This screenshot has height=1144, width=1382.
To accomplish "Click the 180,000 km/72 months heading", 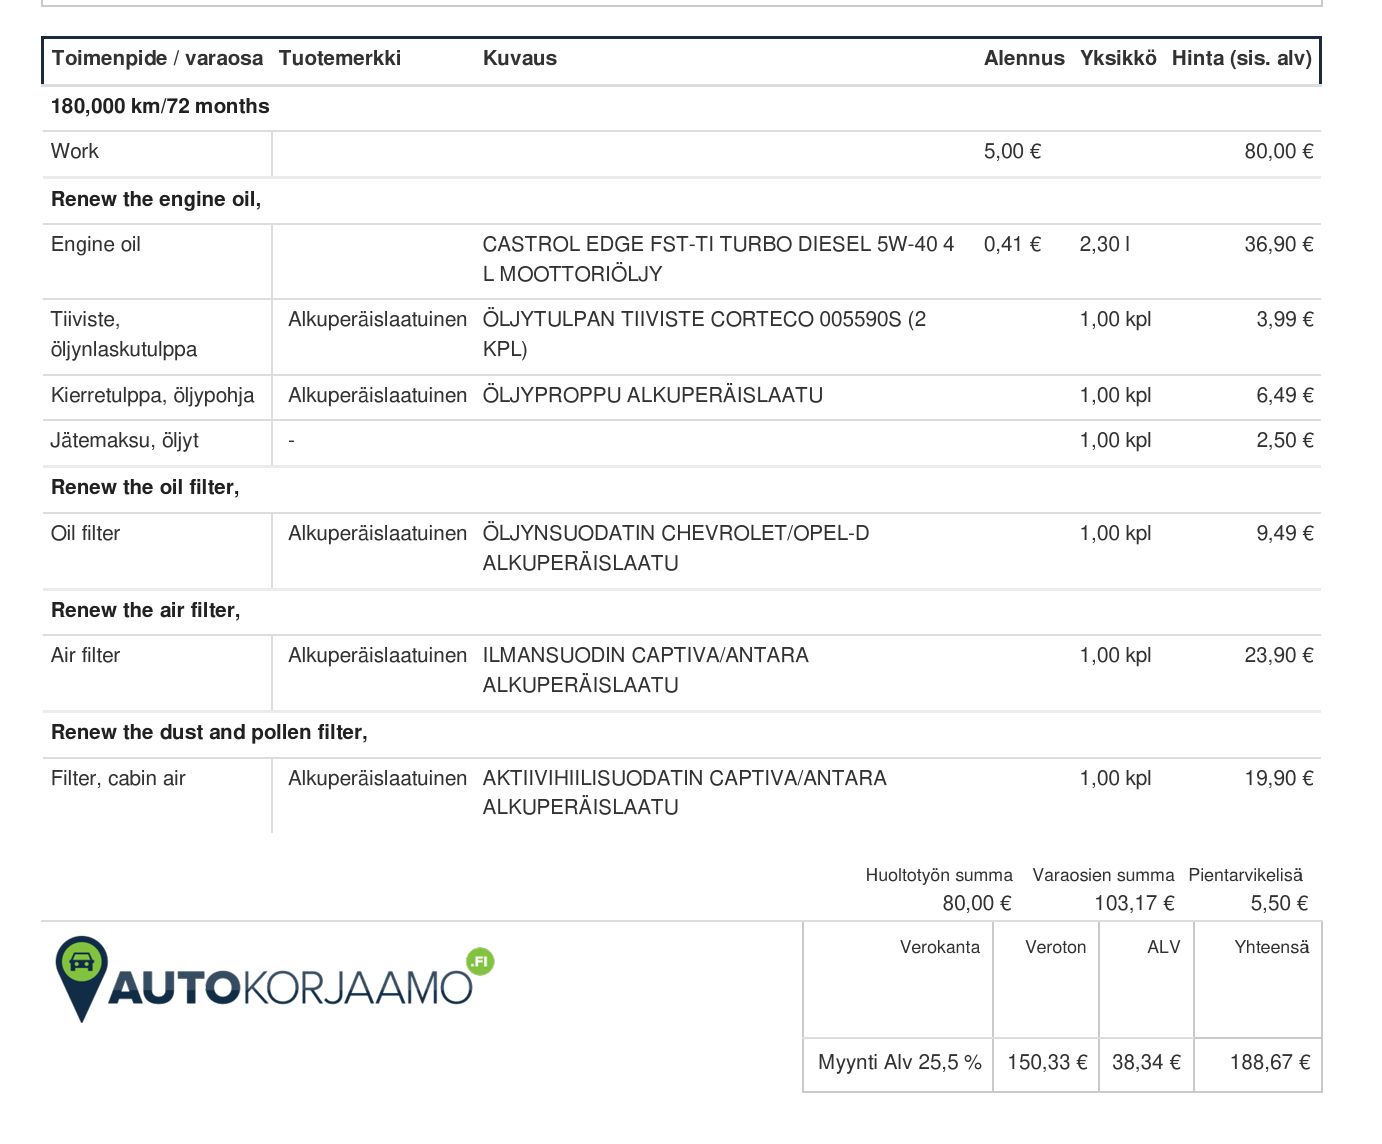I will (160, 106).
